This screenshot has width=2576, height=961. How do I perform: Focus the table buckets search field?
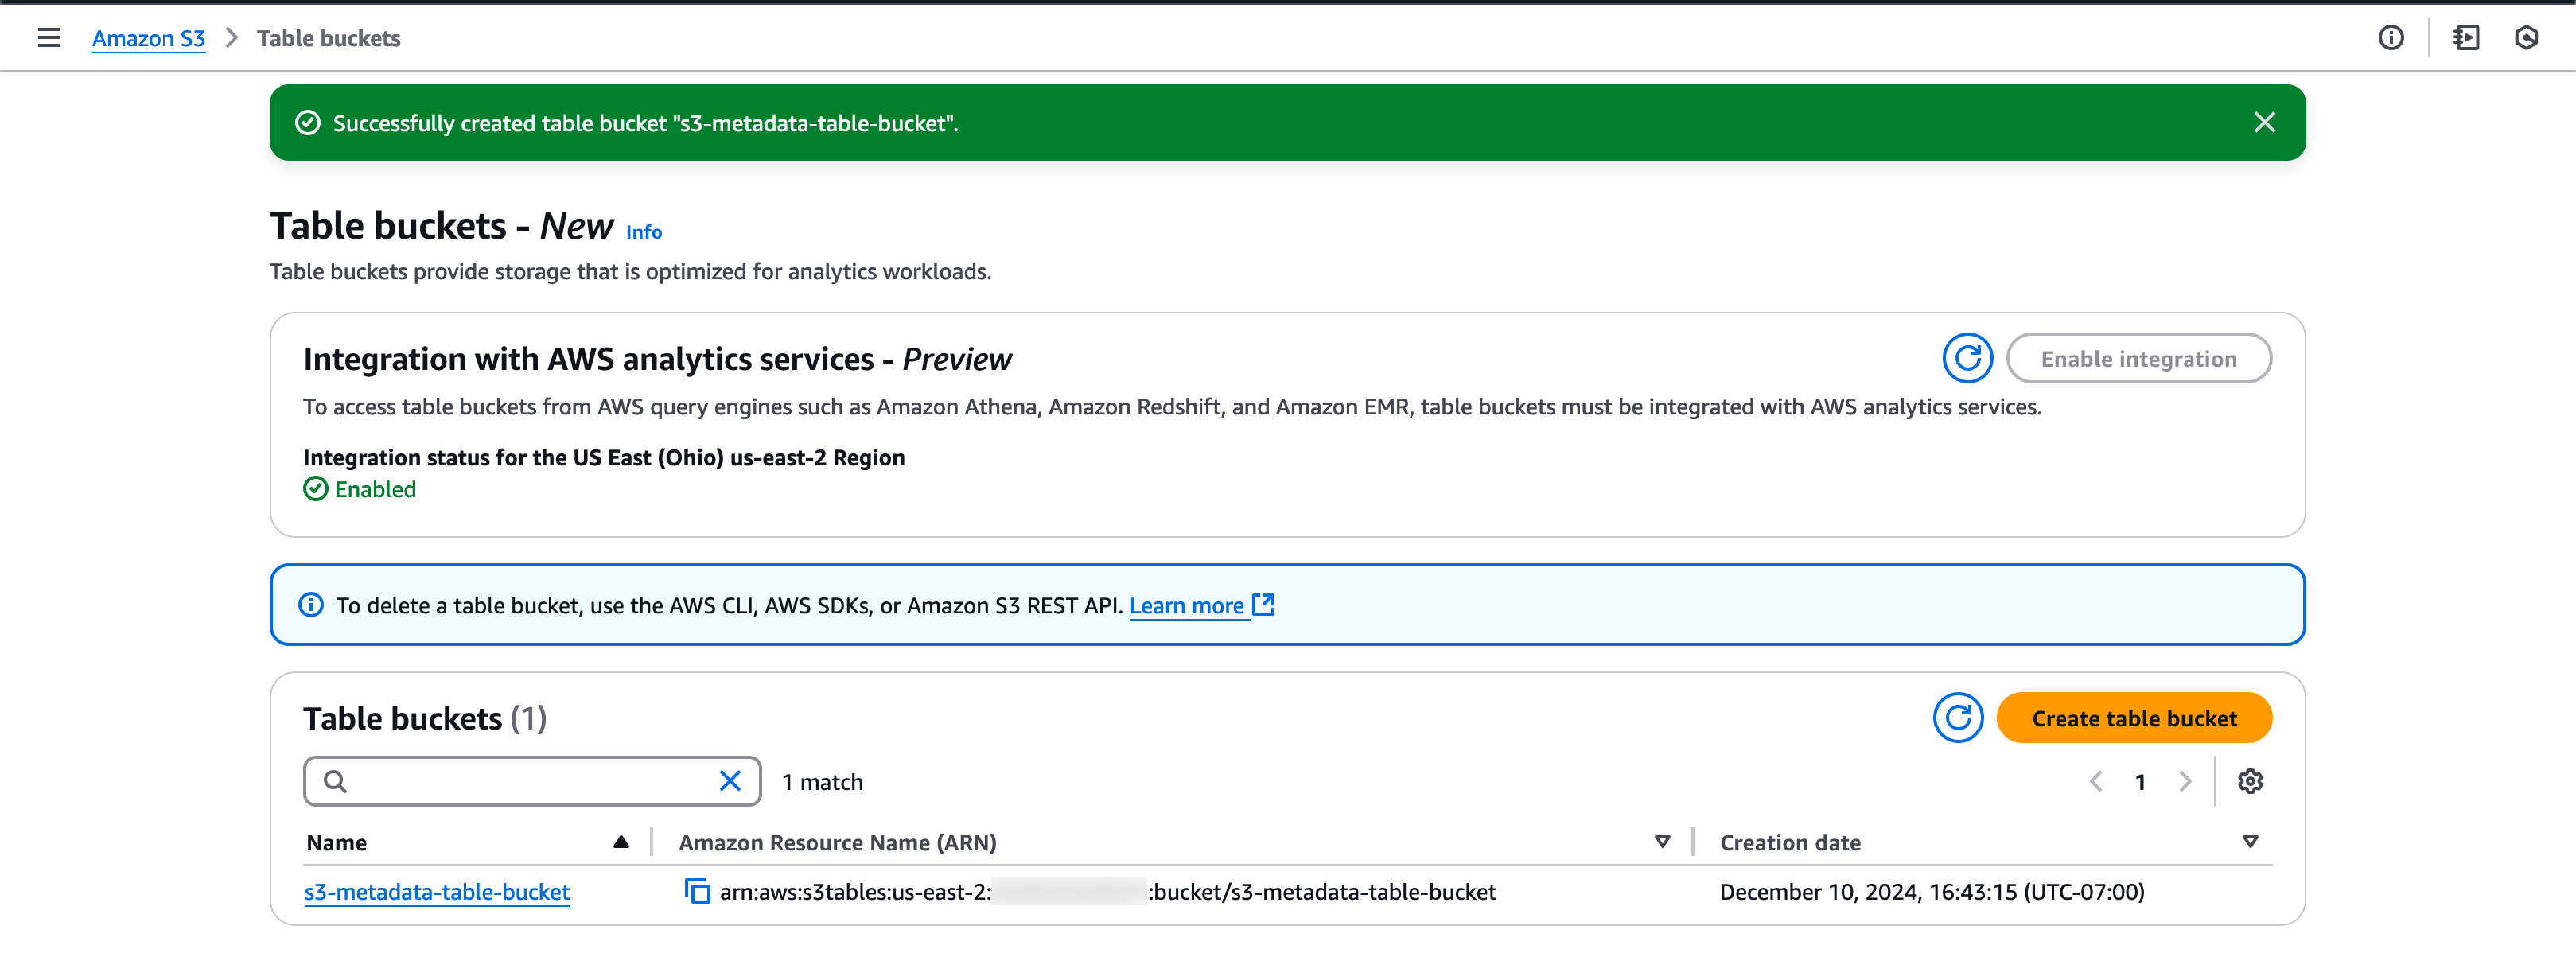pos(532,781)
